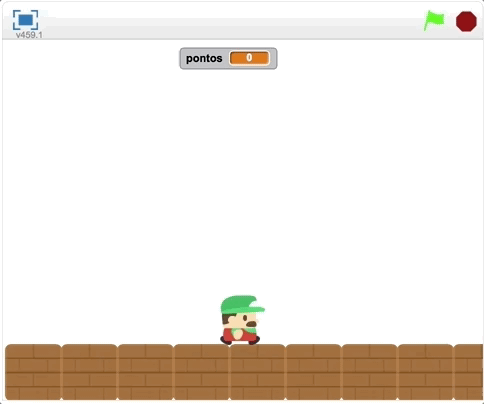
Task: Click the first brick tile on the left
Action: 33,372
